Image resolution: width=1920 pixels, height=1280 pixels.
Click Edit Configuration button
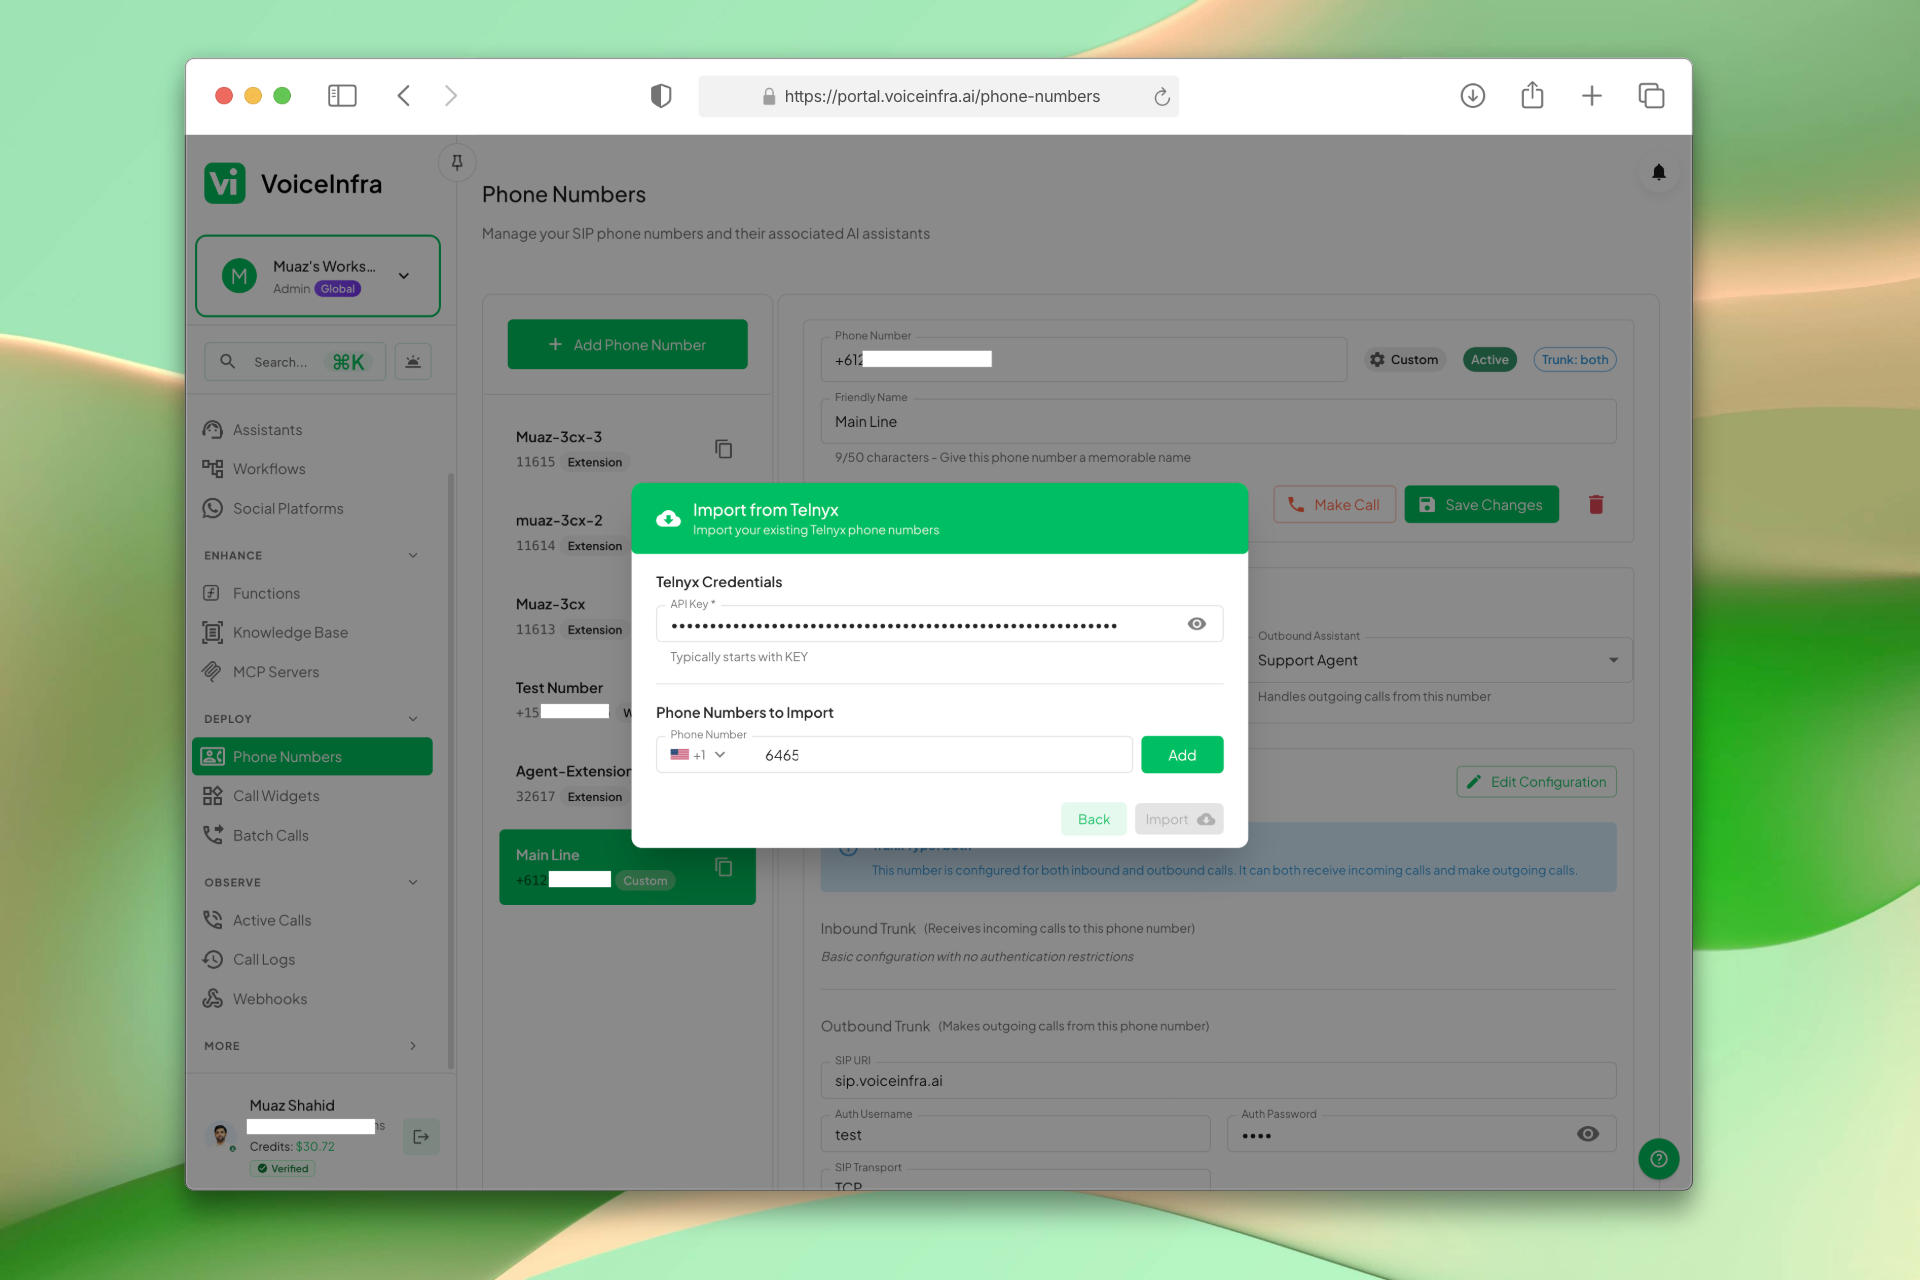pos(1536,782)
